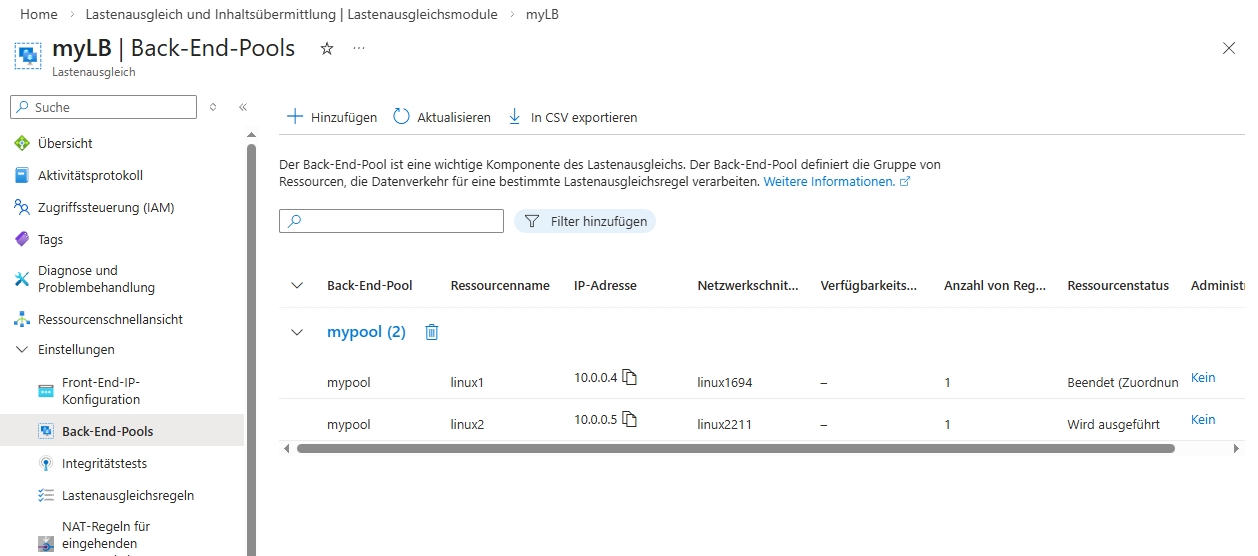Click Filter hinzufügen button
Viewport: 1258px width, 556px height.
coord(585,221)
